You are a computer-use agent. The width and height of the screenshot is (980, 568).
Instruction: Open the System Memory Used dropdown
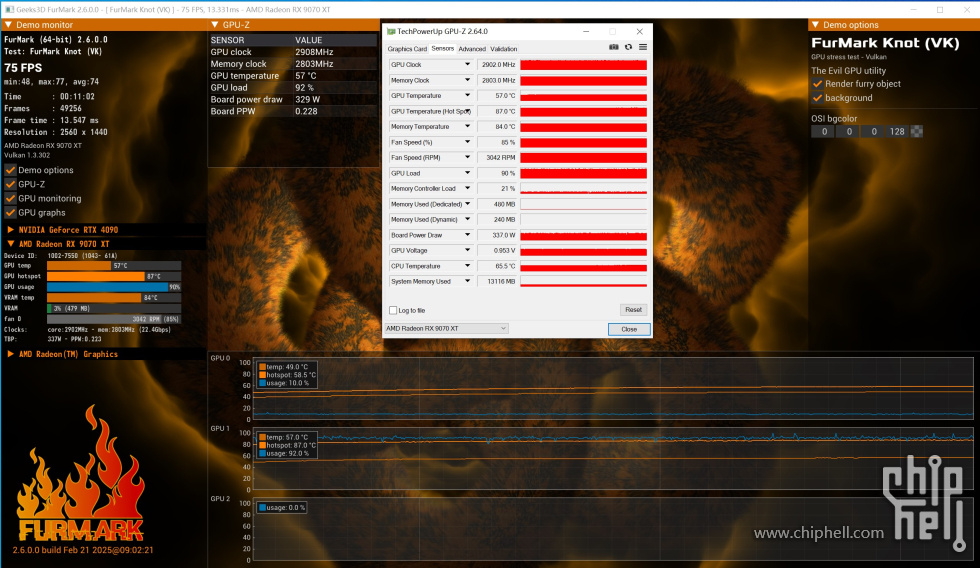467,281
